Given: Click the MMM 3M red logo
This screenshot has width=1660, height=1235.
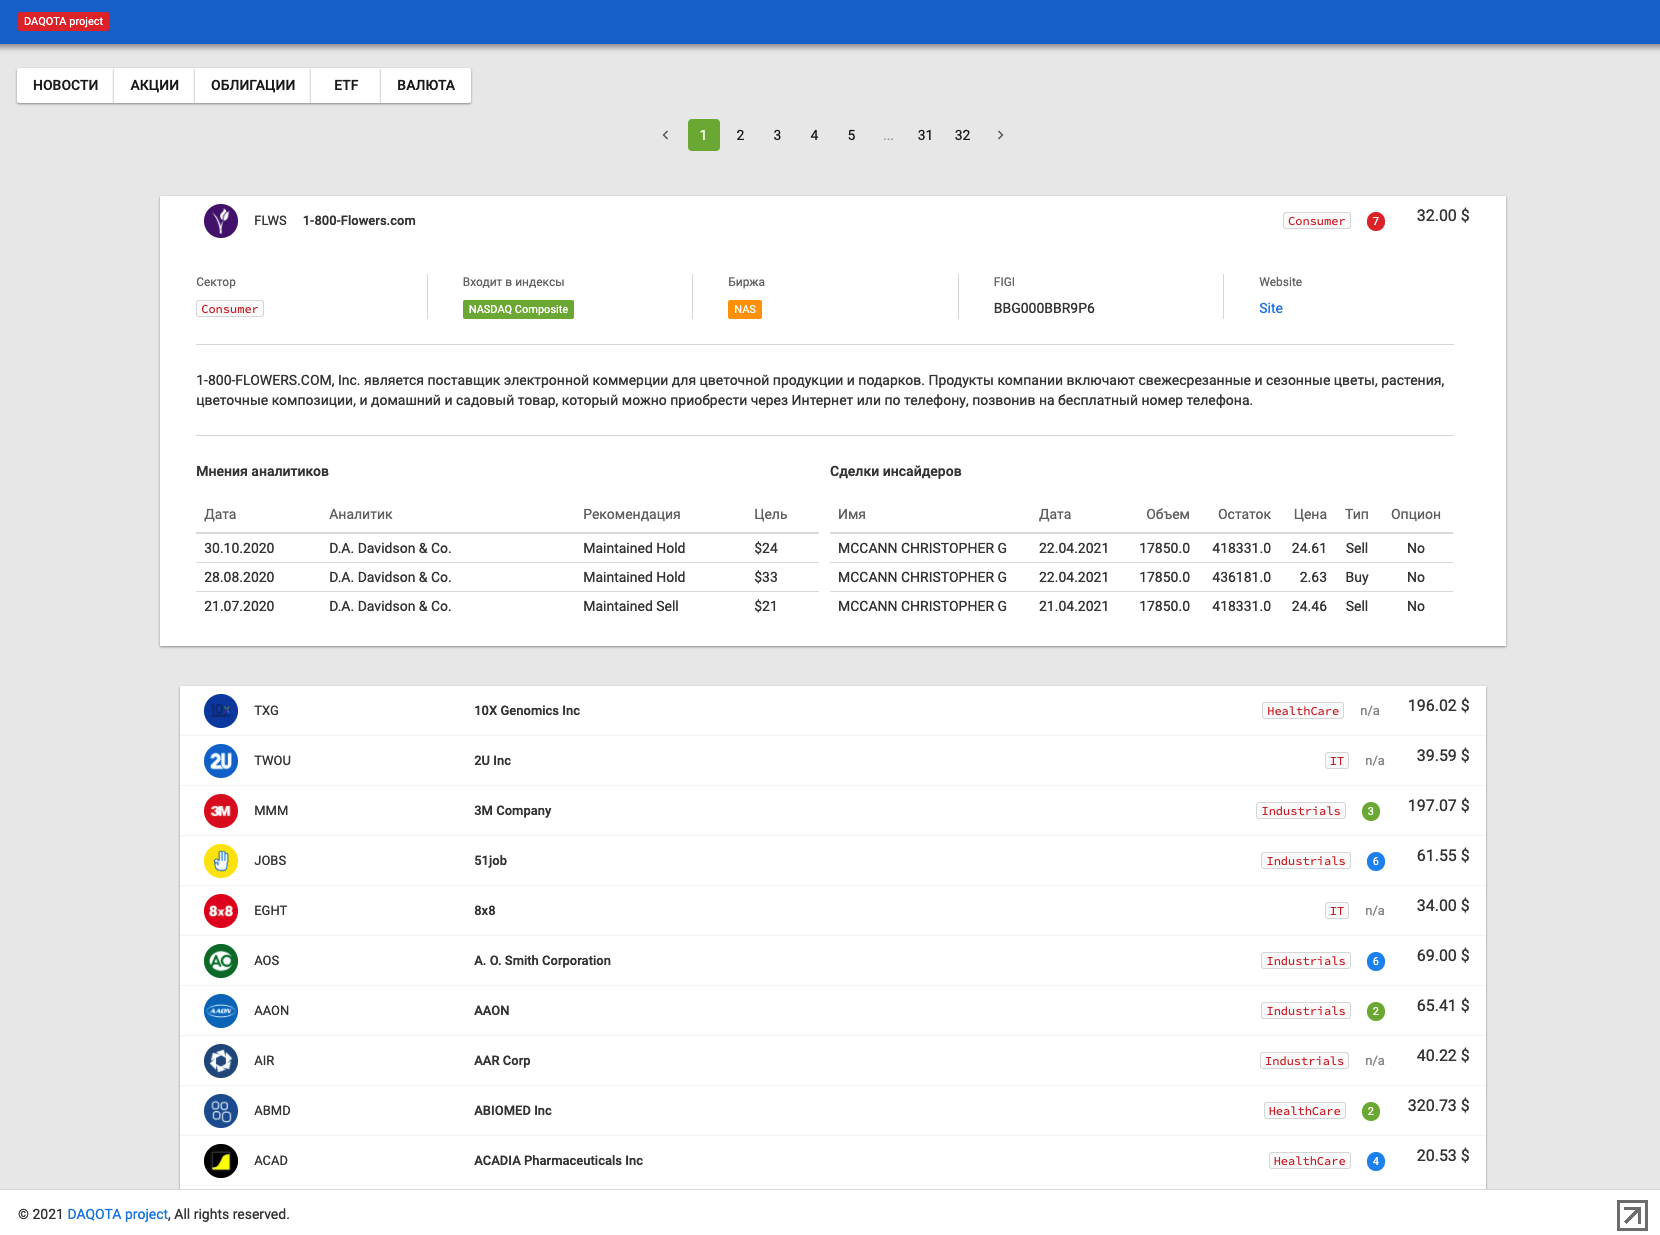Looking at the screenshot, I should (x=221, y=811).
